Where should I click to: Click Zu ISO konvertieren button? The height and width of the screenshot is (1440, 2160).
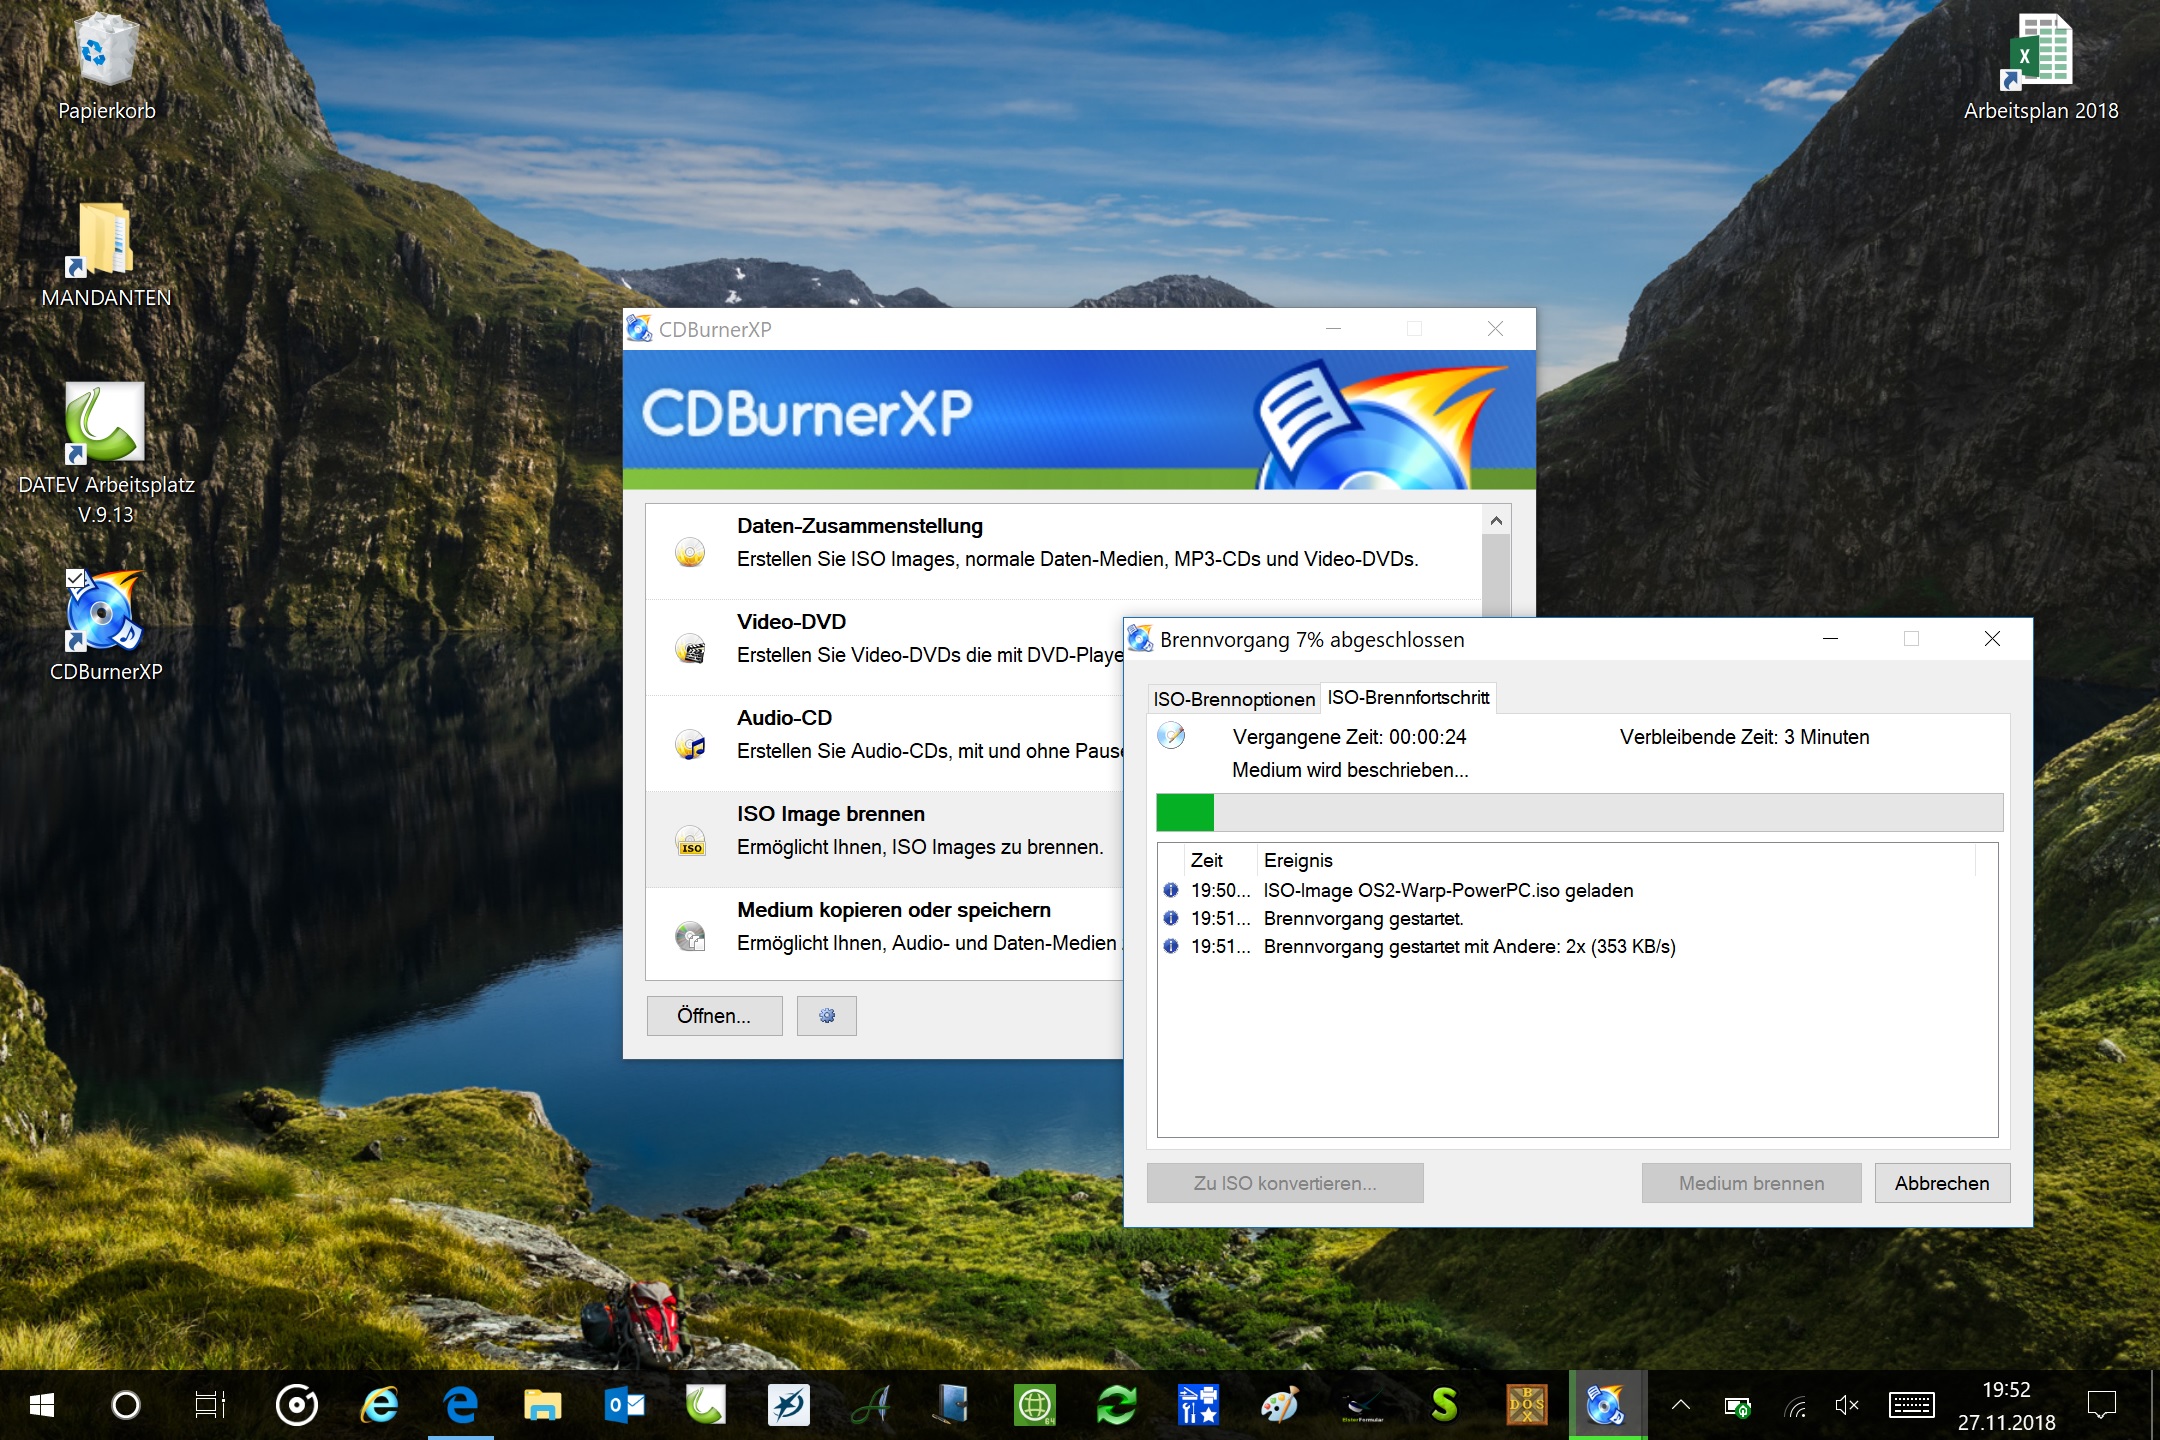[1285, 1183]
